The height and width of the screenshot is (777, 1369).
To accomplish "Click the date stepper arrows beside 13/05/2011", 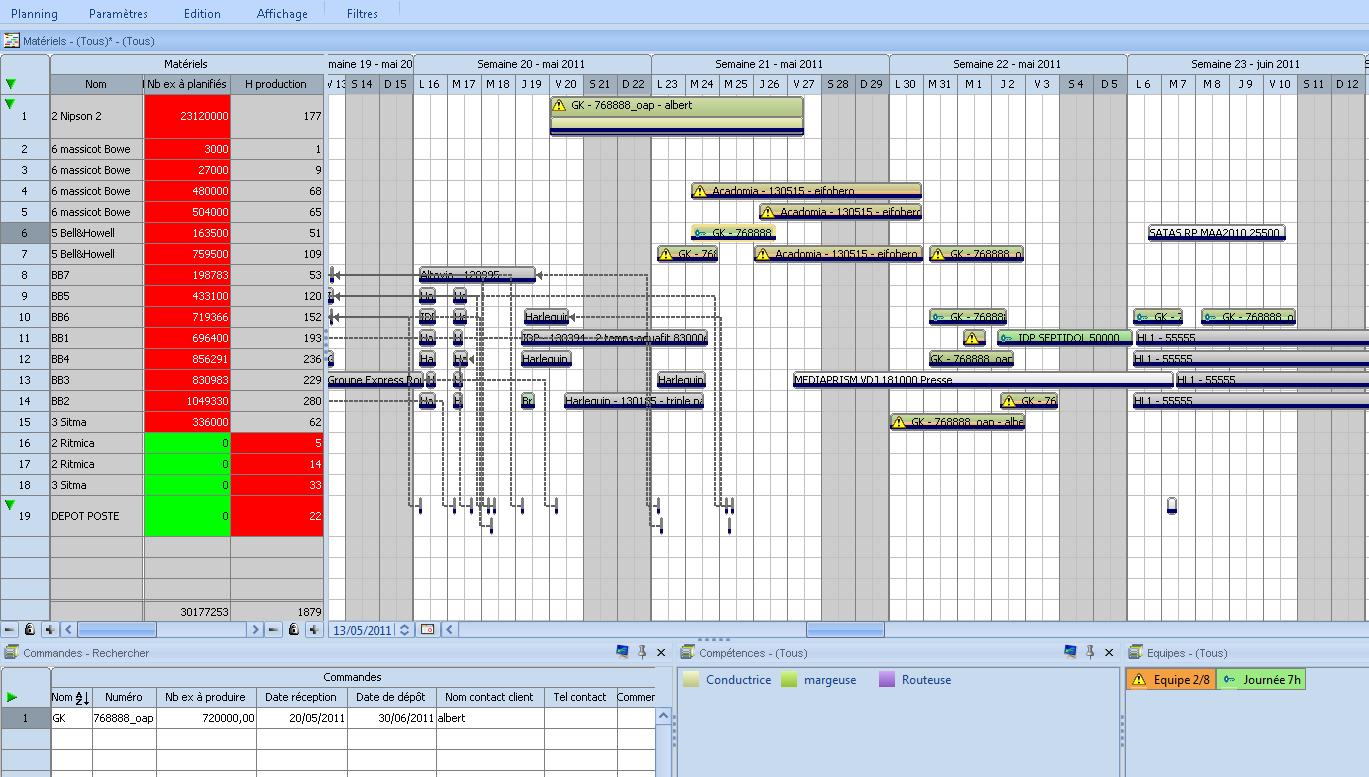I will click(404, 630).
